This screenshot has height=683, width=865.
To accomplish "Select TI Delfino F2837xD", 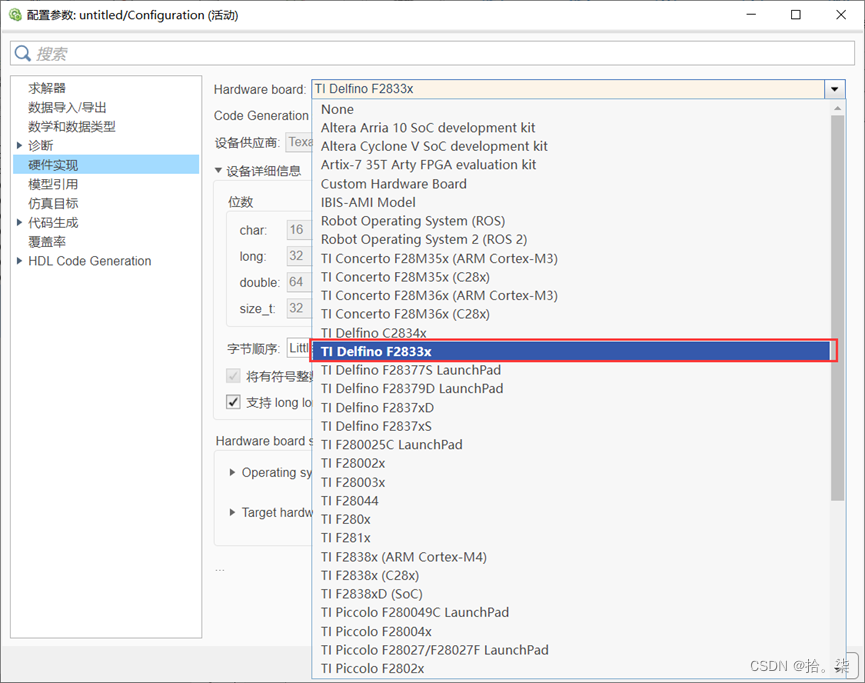I will [x=572, y=407].
